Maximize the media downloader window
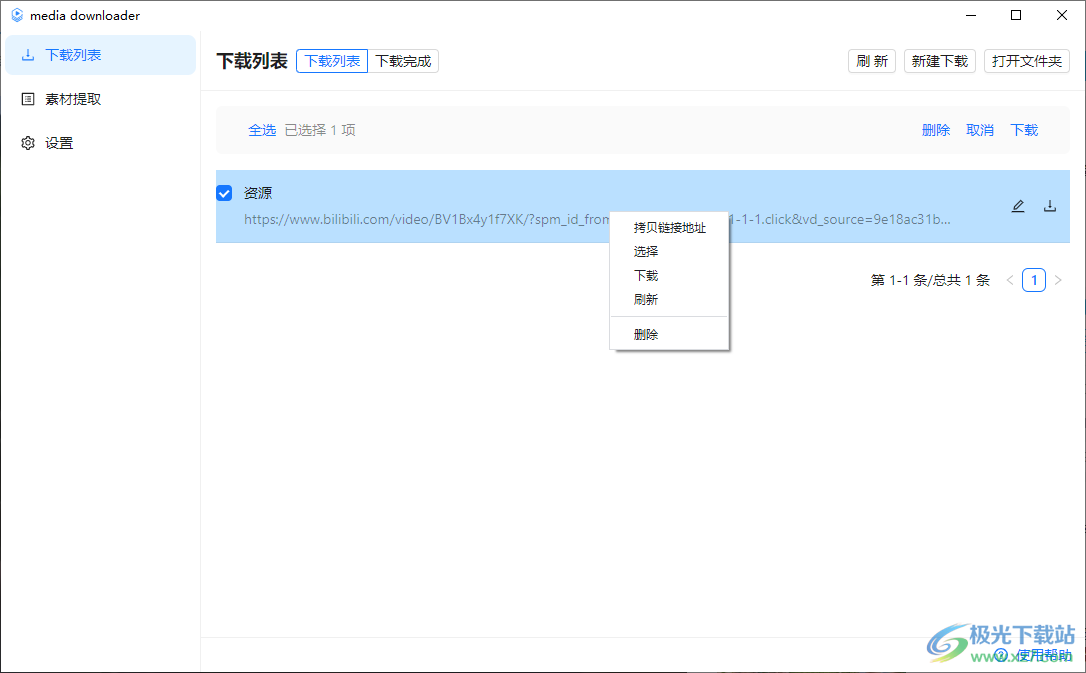Viewport: 1086px width, 673px height. click(x=1016, y=15)
